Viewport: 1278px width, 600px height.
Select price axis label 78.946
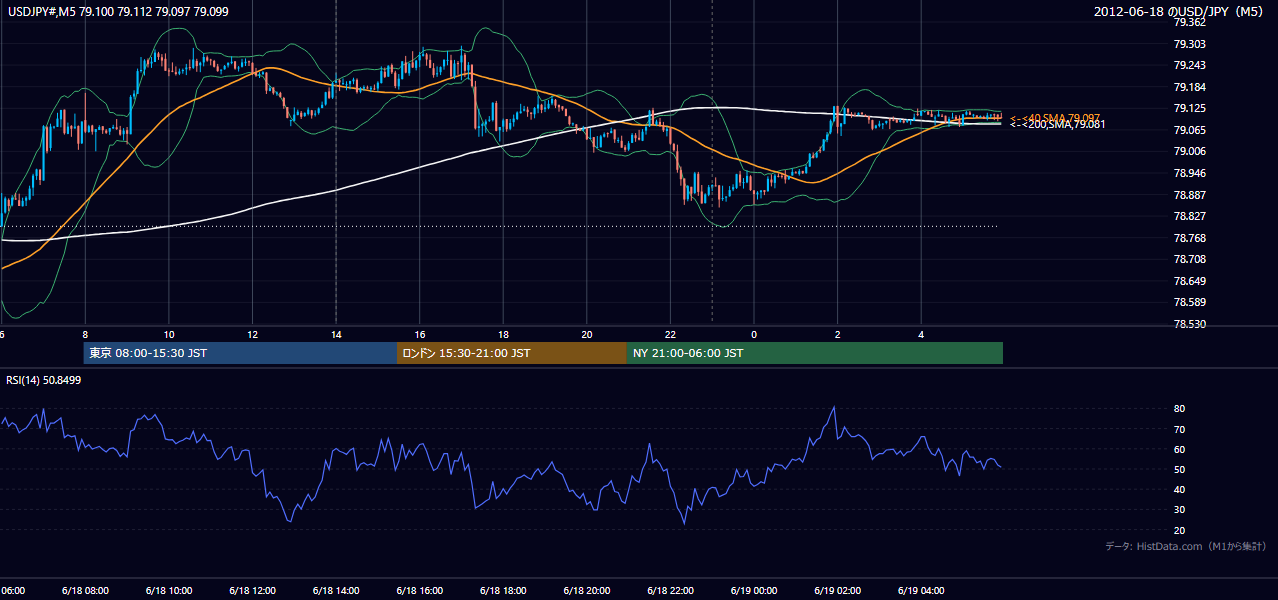(1189, 173)
